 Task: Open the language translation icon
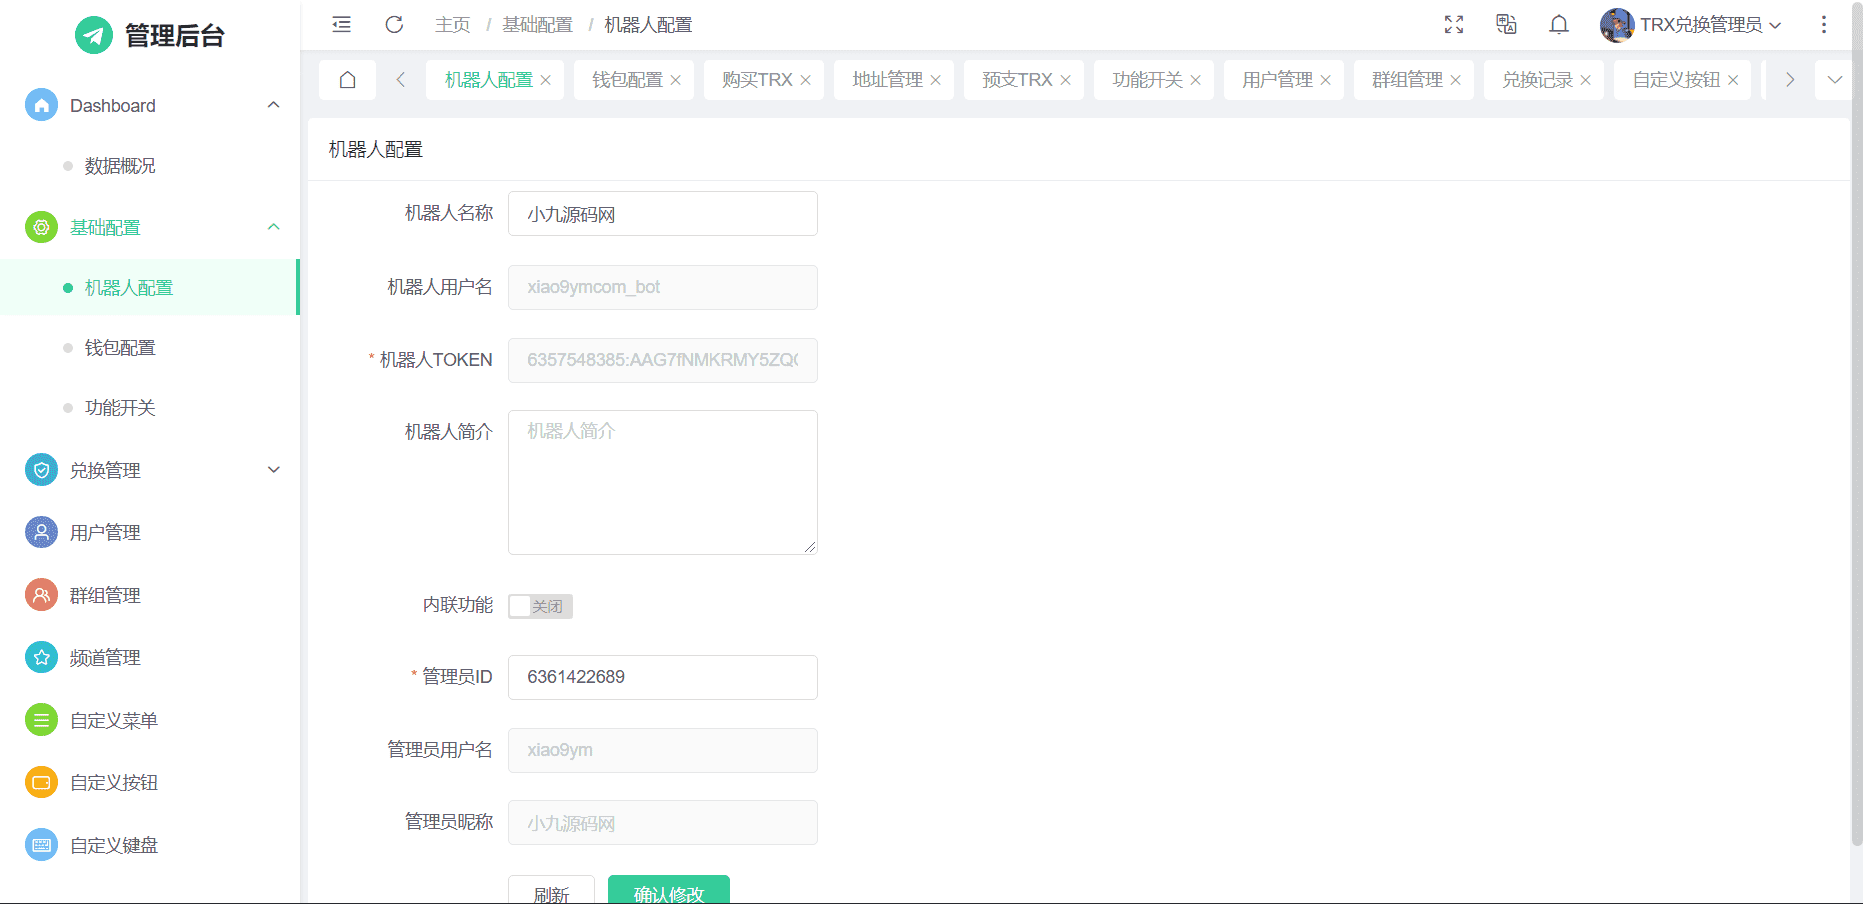1506,25
